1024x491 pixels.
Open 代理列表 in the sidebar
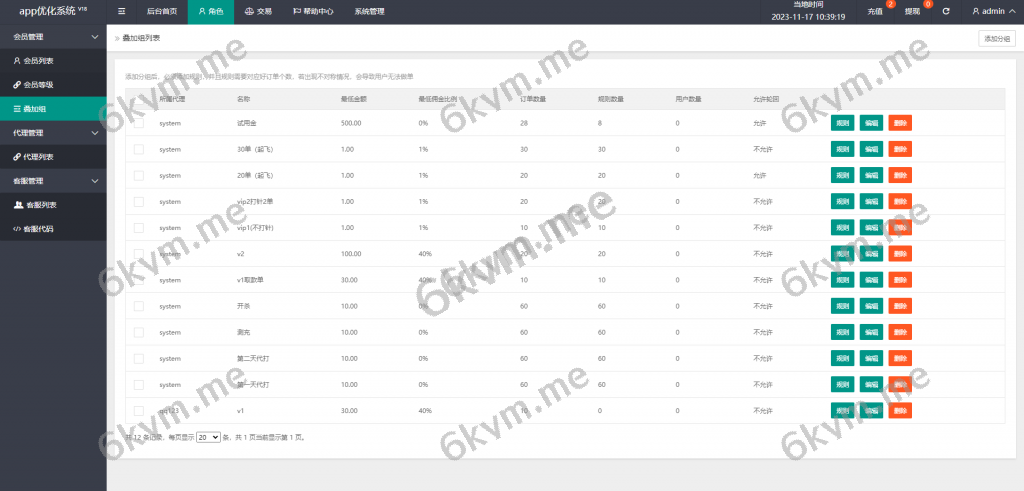coord(38,157)
